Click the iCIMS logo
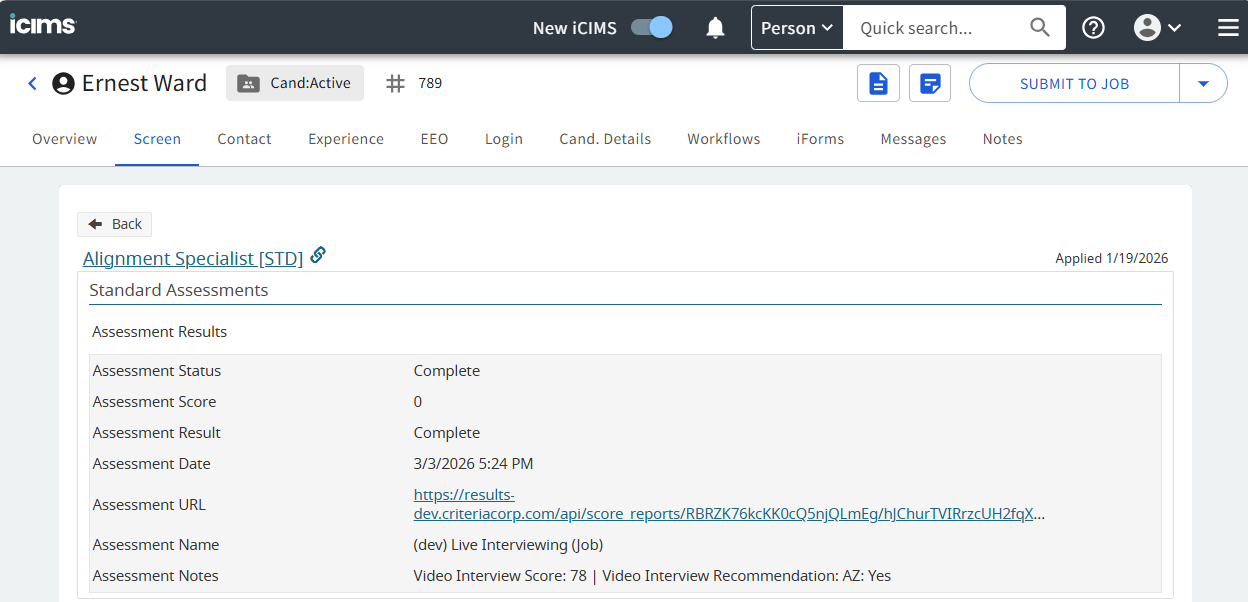Screen dimensions: 1248x602 coord(43,26)
